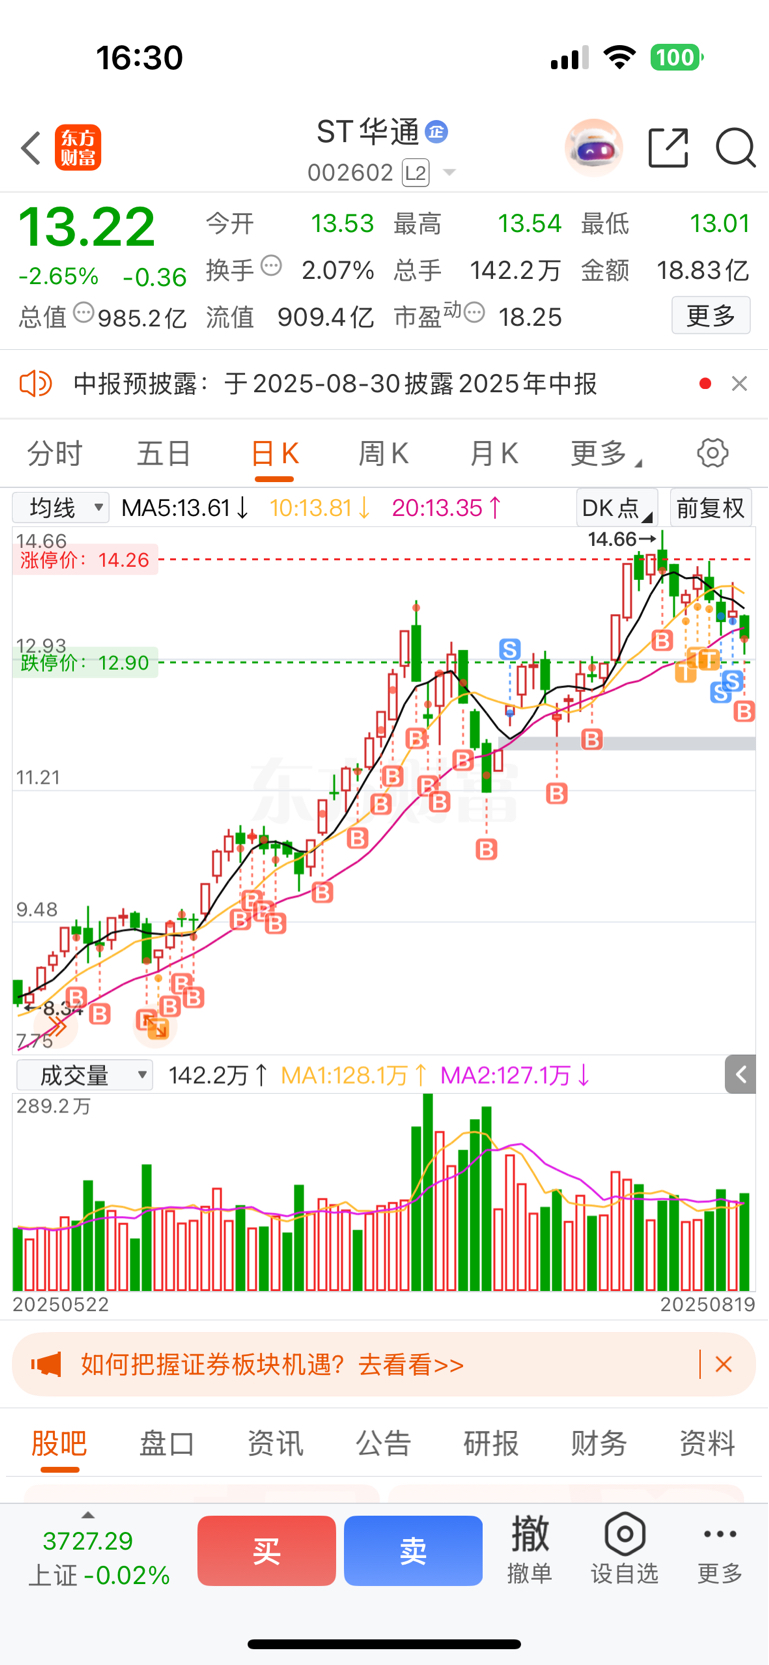Select the 日K chart tab
This screenshot has height=1665, width=769.
point(274,454)
